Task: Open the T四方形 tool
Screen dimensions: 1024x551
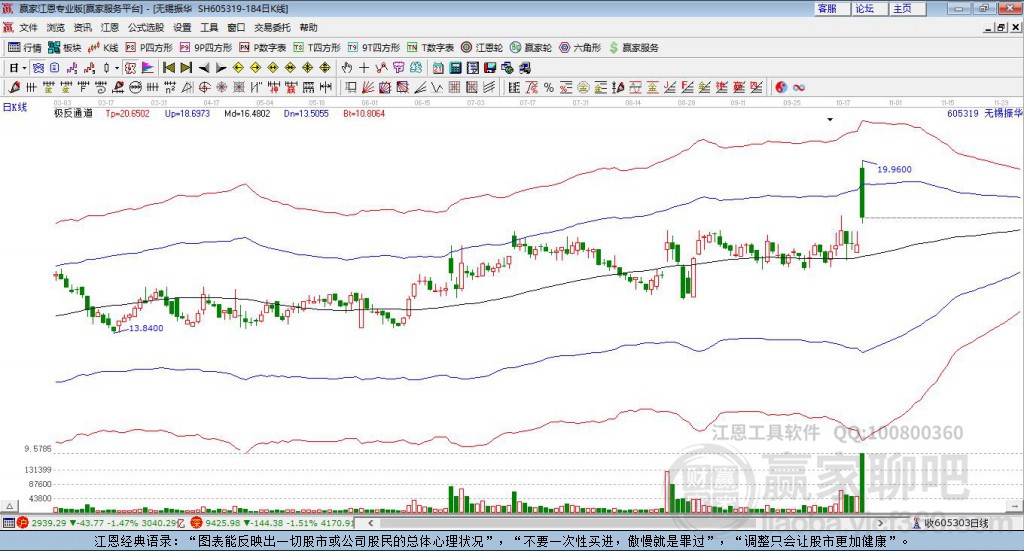Action: [317, 48]
